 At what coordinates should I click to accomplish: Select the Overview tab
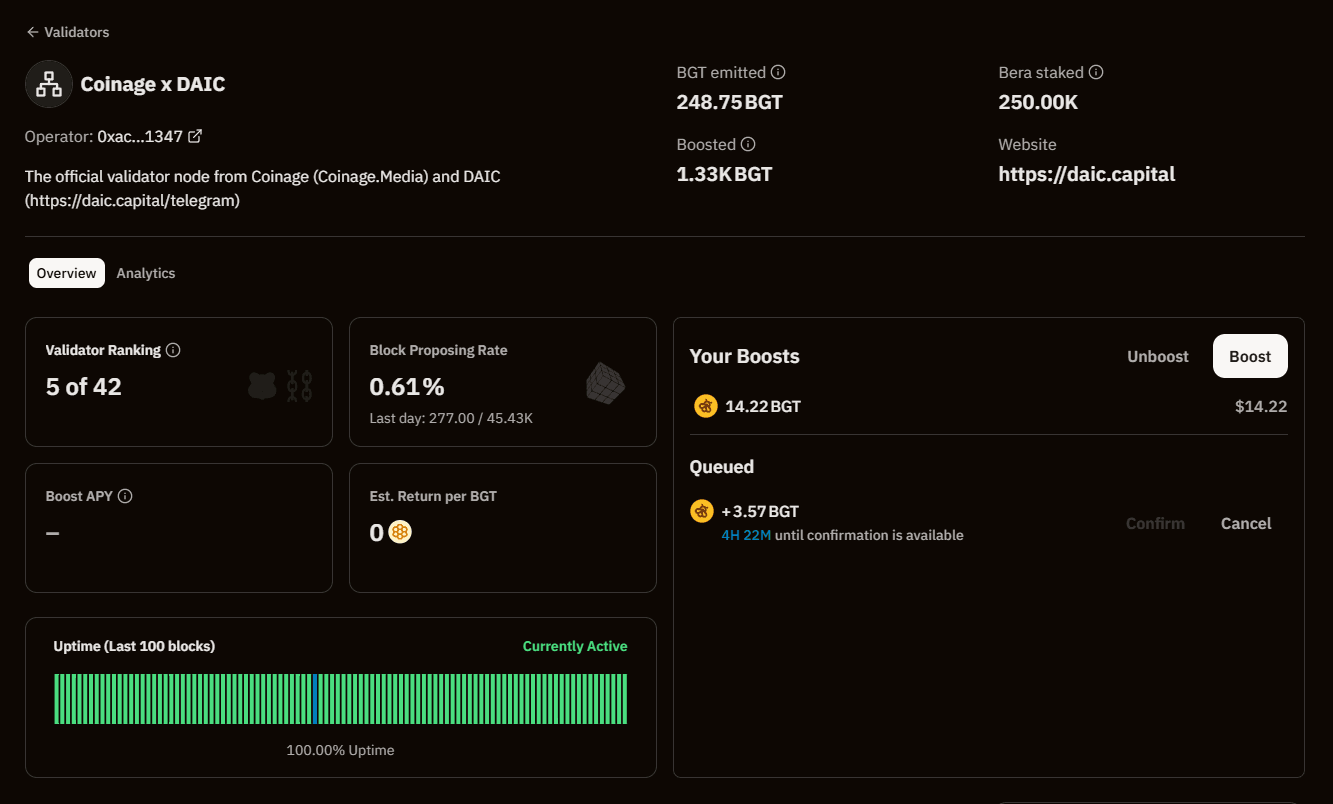click(x=67, y=273)
